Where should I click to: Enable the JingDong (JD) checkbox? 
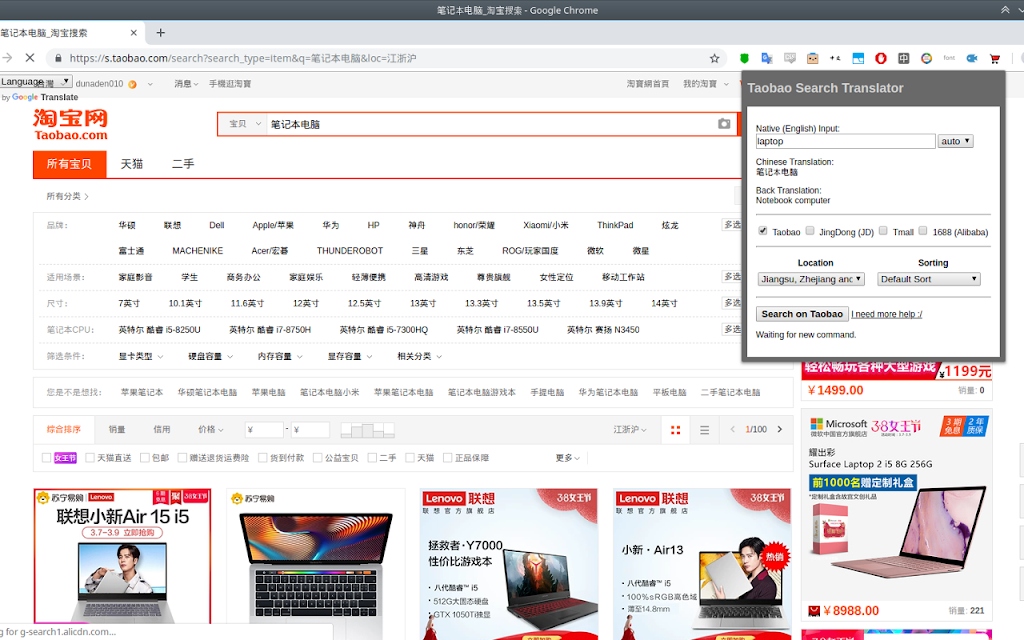pyautogui.click(x=810, y=231)
